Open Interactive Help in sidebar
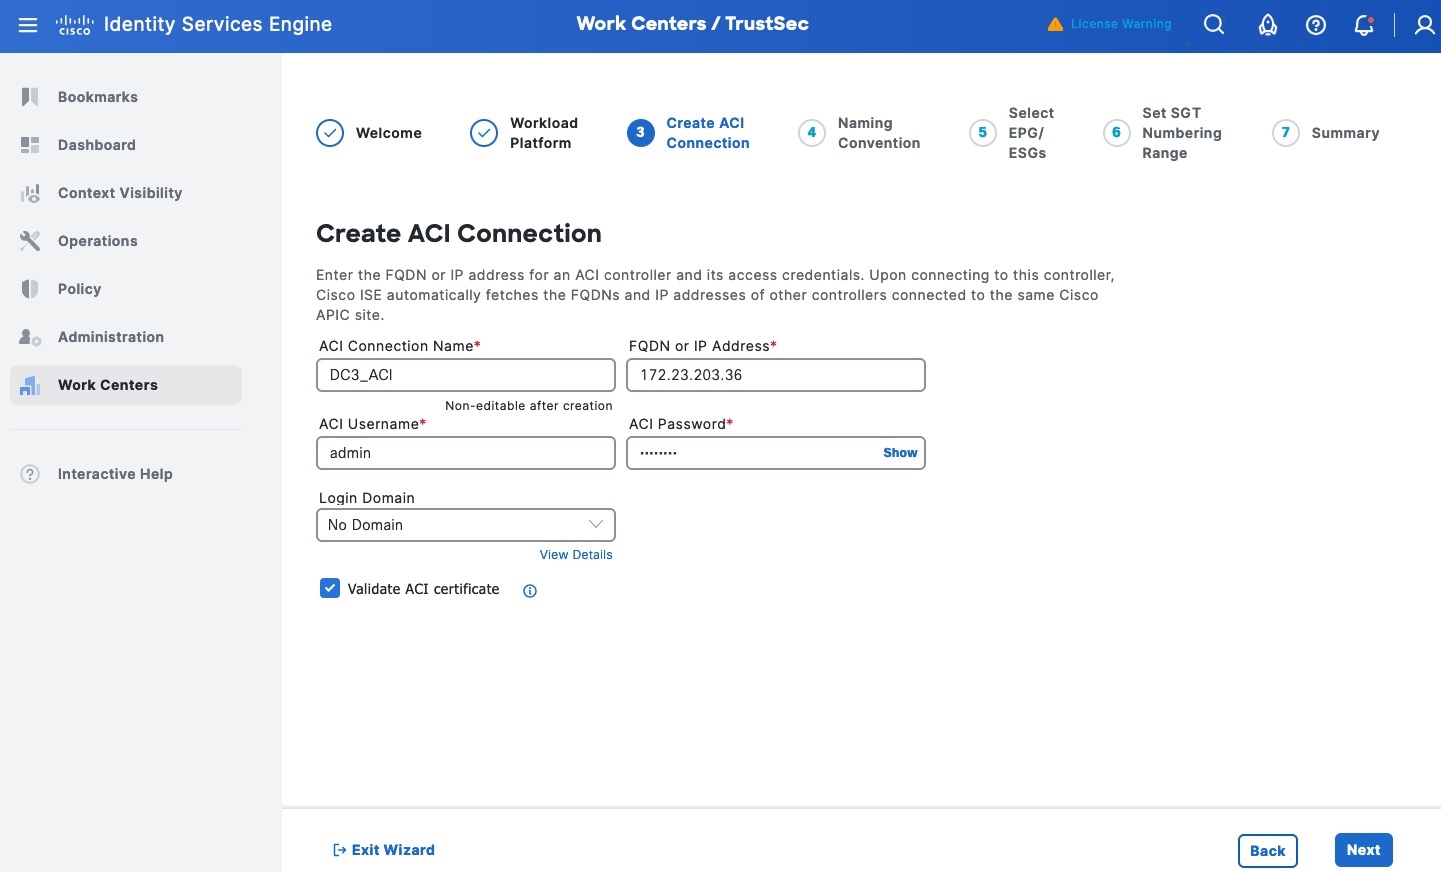 click(126, 474)
